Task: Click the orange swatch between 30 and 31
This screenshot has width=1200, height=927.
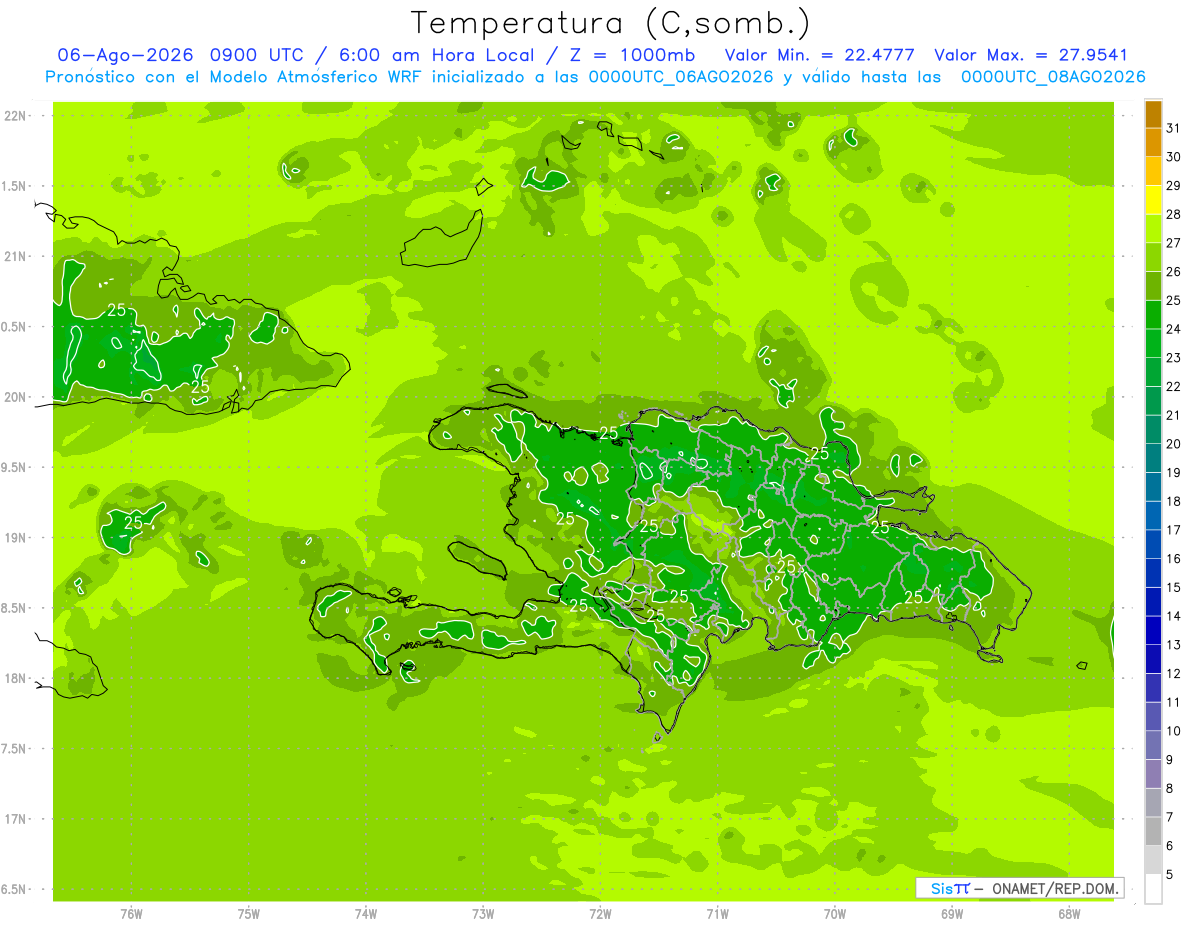Action: (x=1154, y=143)
